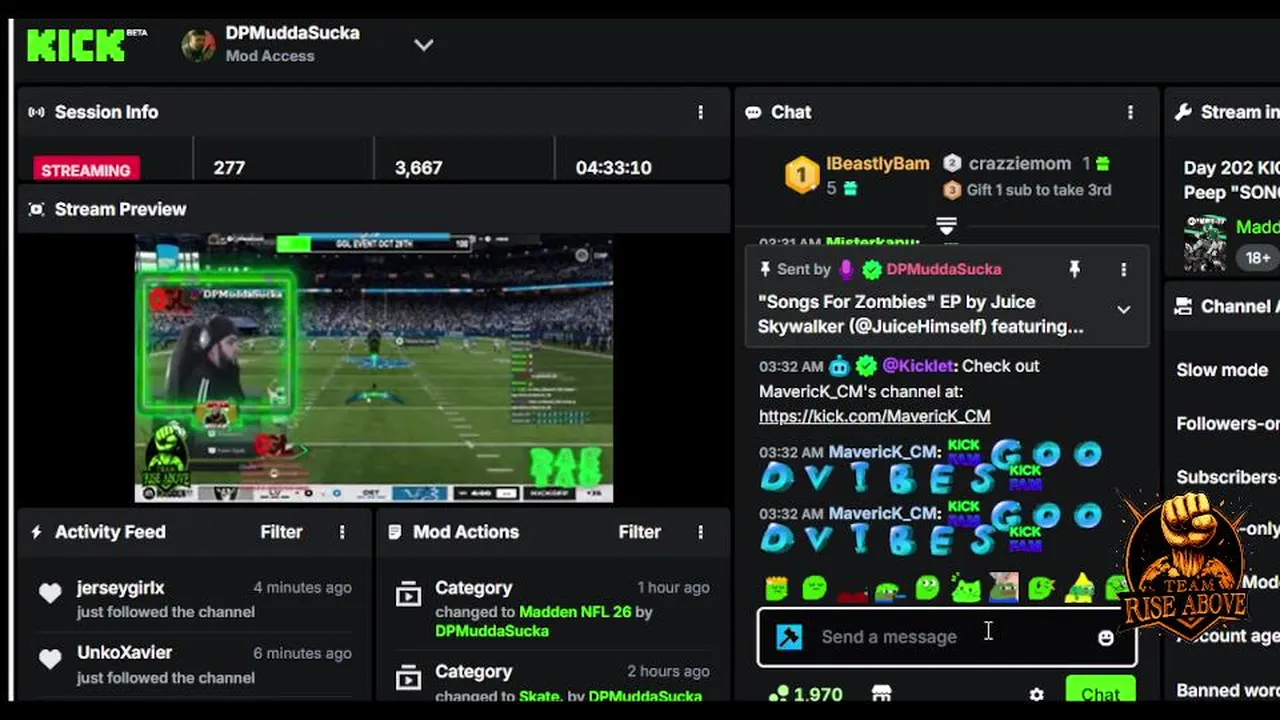This screenshot has height=720, width=1280.
Task: Open the shop storefront icon
Action: [881, 694]
